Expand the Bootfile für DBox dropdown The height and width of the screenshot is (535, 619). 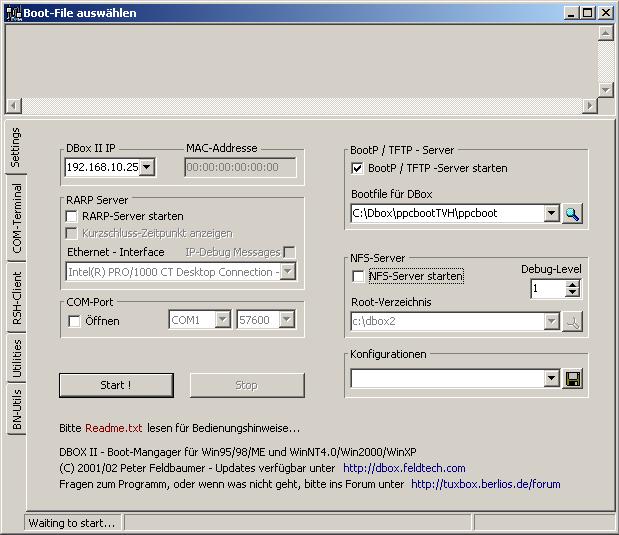pyautogui.click(x=551, y=213)
